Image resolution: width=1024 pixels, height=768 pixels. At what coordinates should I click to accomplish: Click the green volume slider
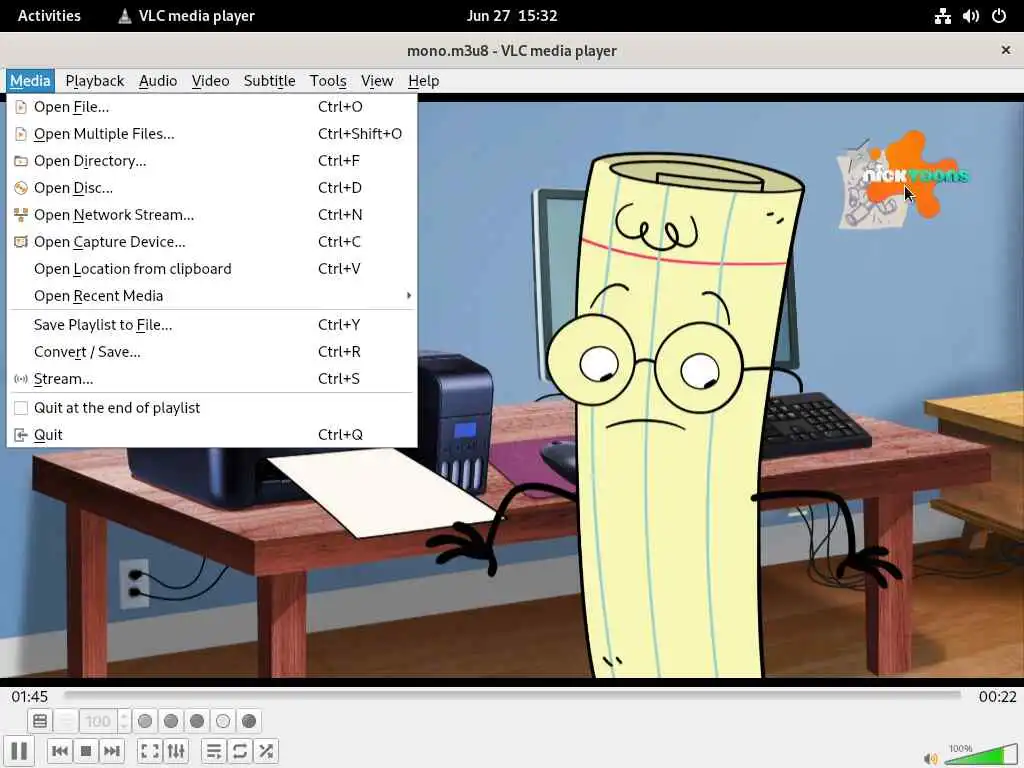pos(981,754)
